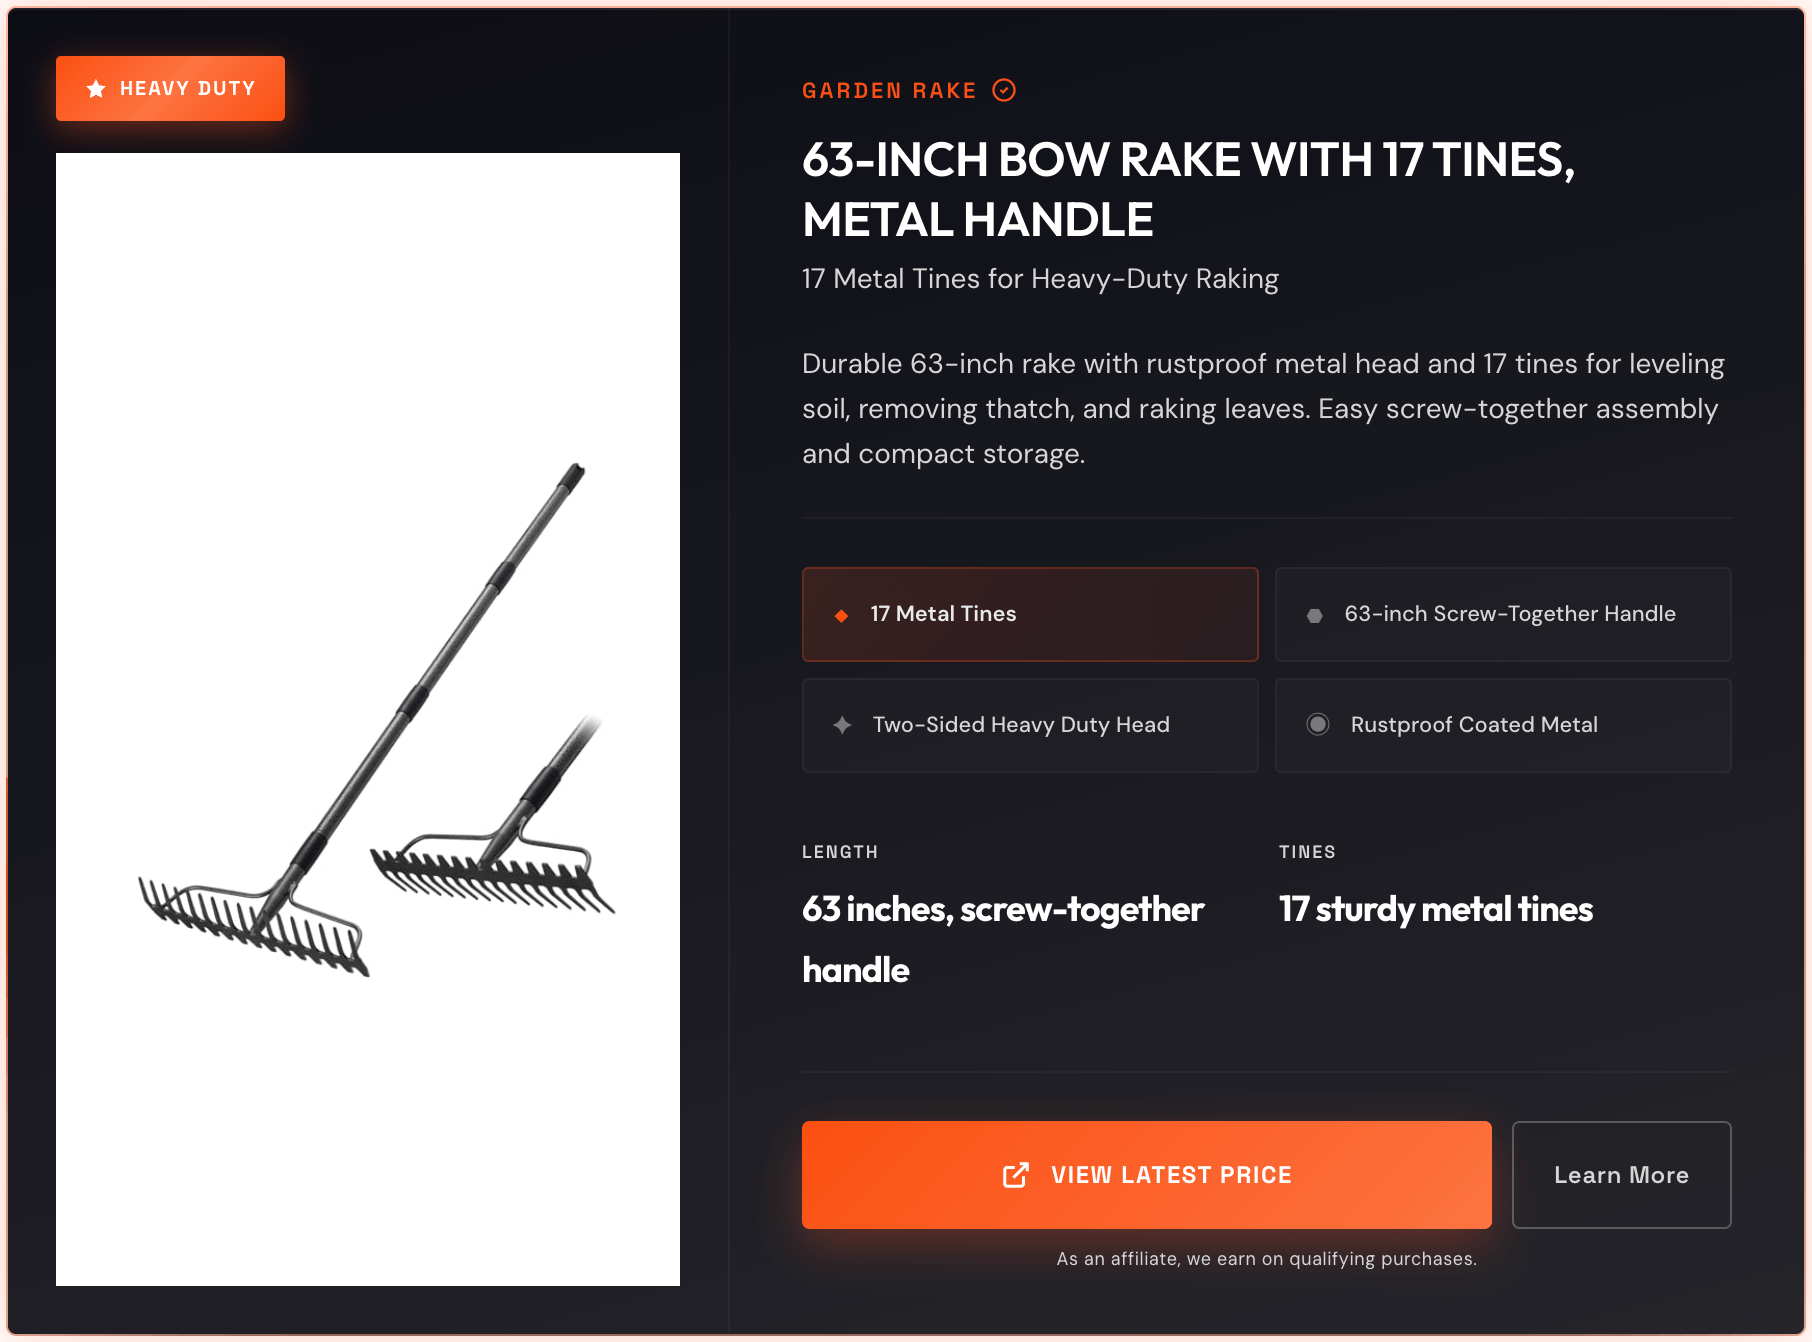The height and width of the screenshot is (1342, 1812).
Task: Click the product description paragraph
Action: pos(1263,408)
